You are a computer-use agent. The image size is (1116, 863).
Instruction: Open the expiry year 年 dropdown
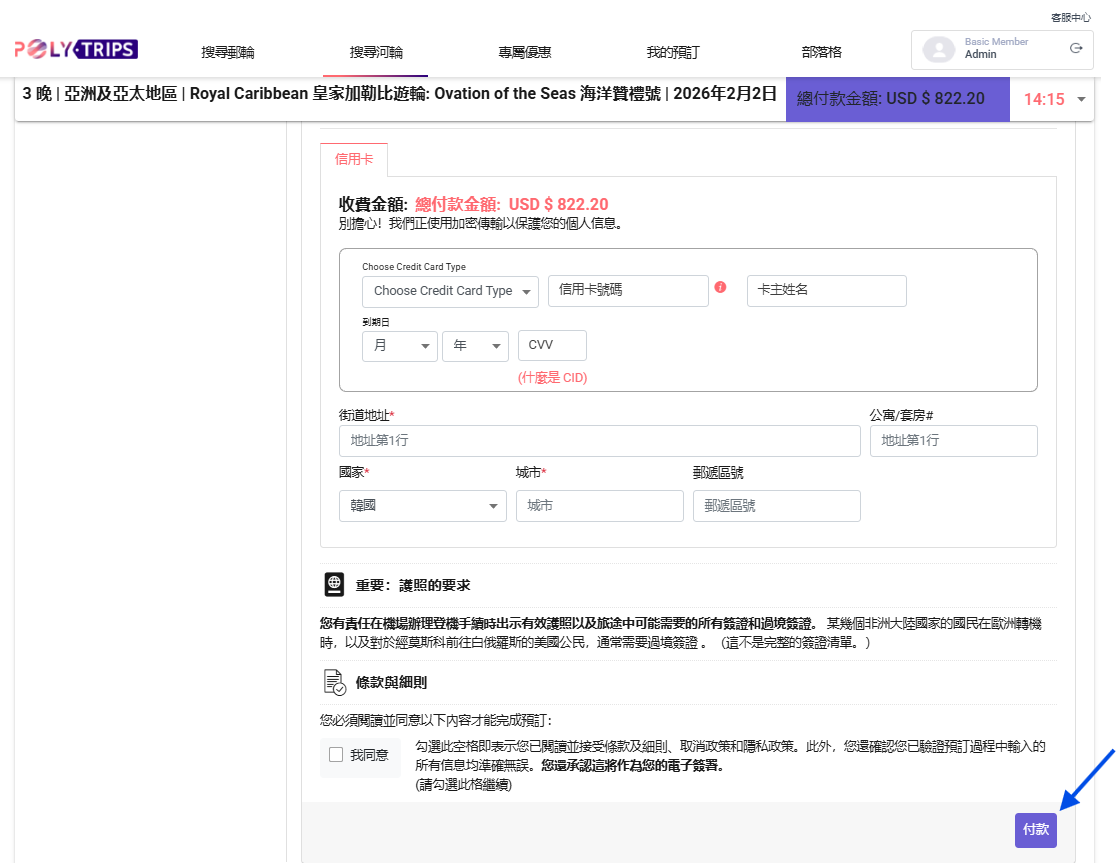pyautogui.click(x=475, y=346)
